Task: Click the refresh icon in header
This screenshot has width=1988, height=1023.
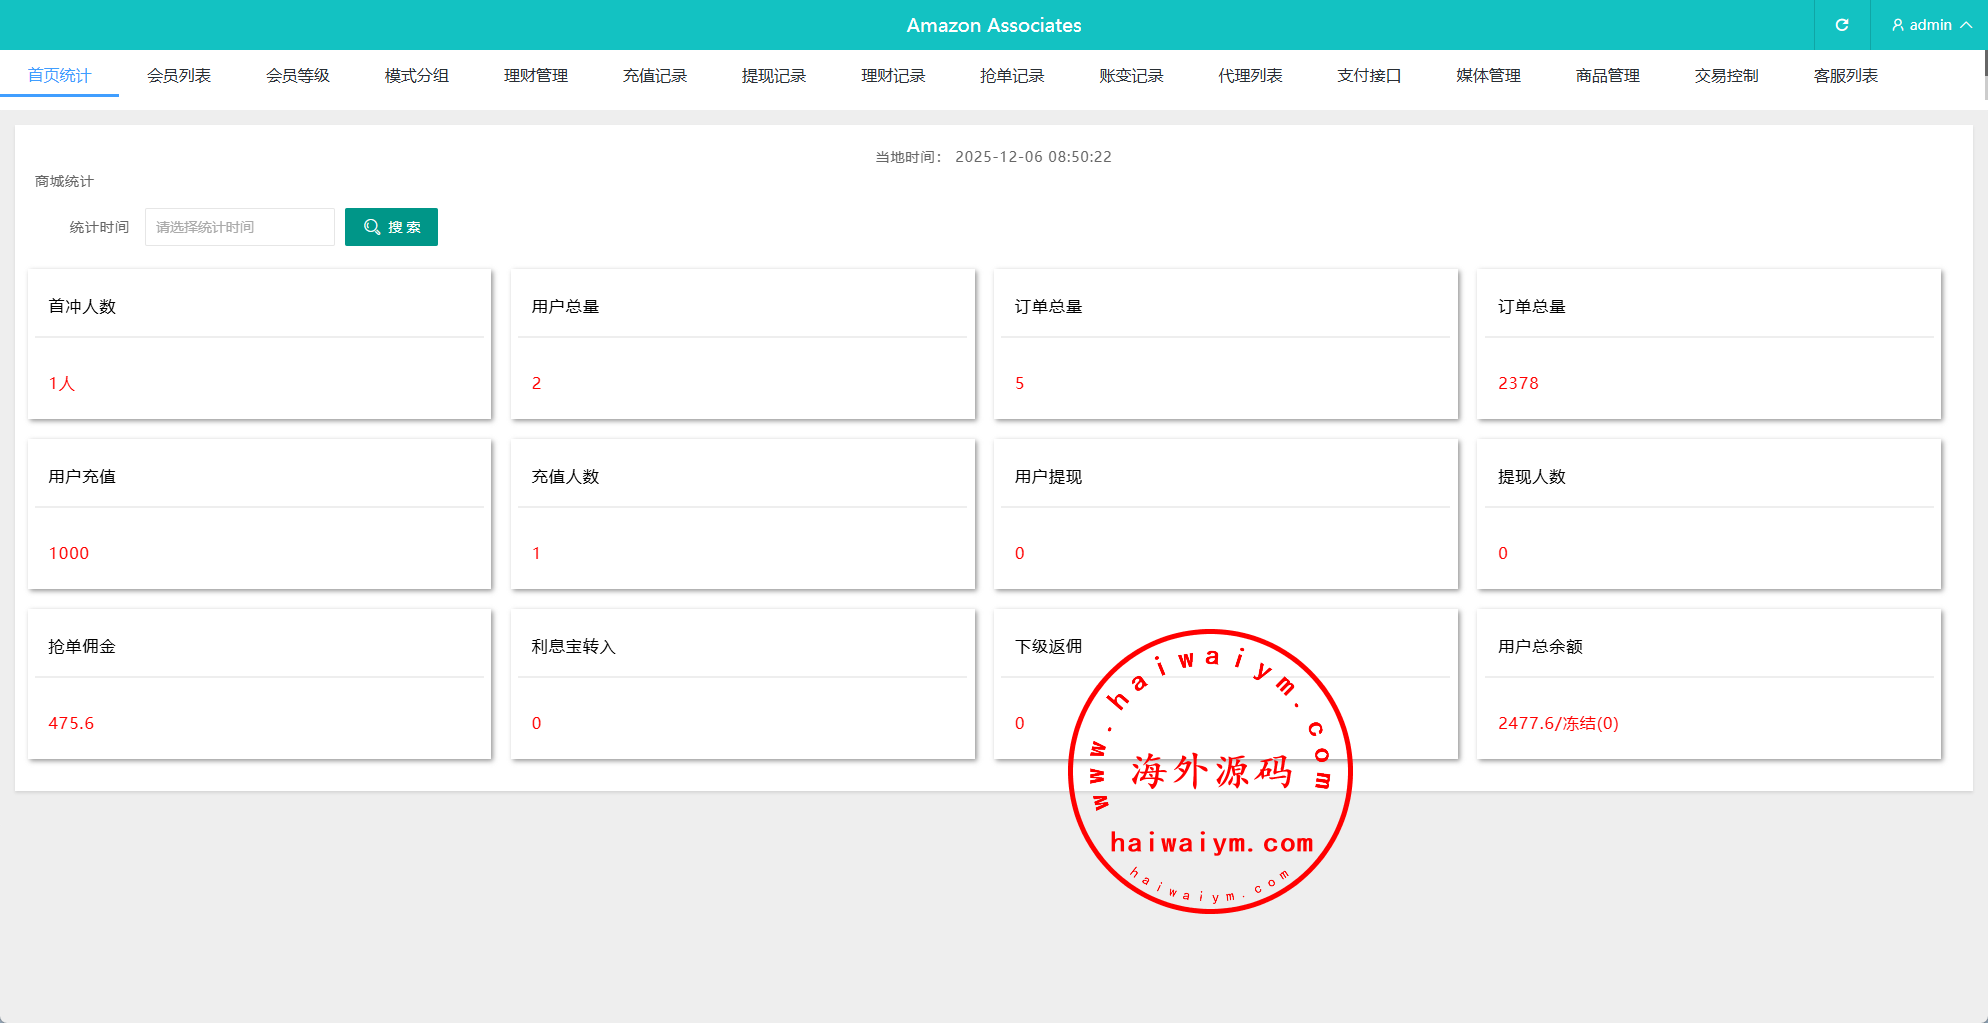Action: 1841,25
